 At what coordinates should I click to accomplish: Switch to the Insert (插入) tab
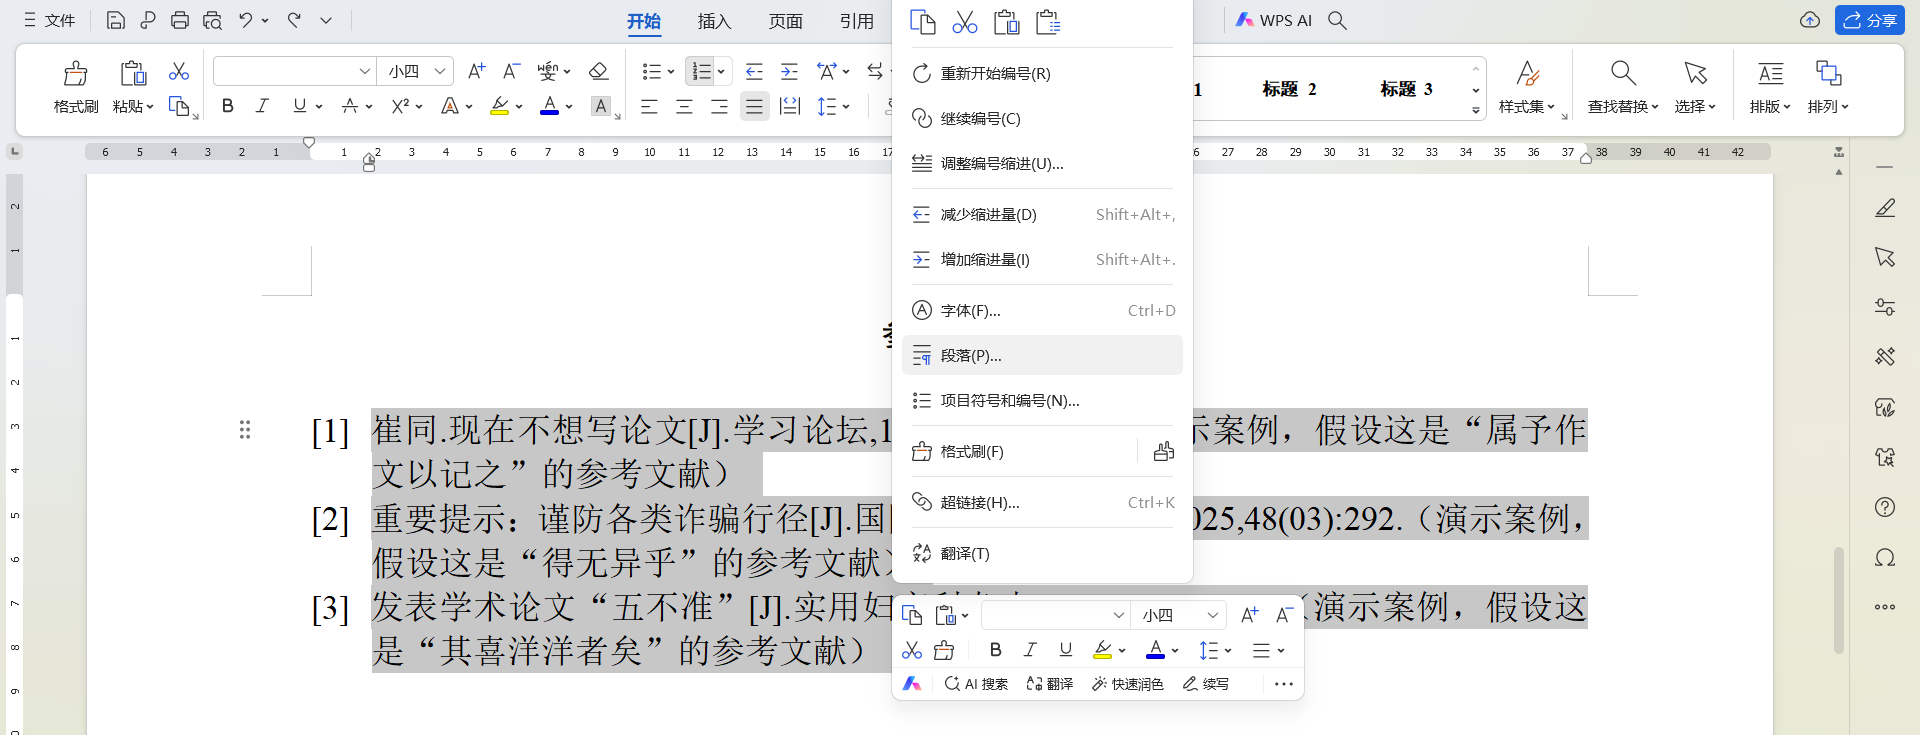pyautogui.click(x=714, y=21)
